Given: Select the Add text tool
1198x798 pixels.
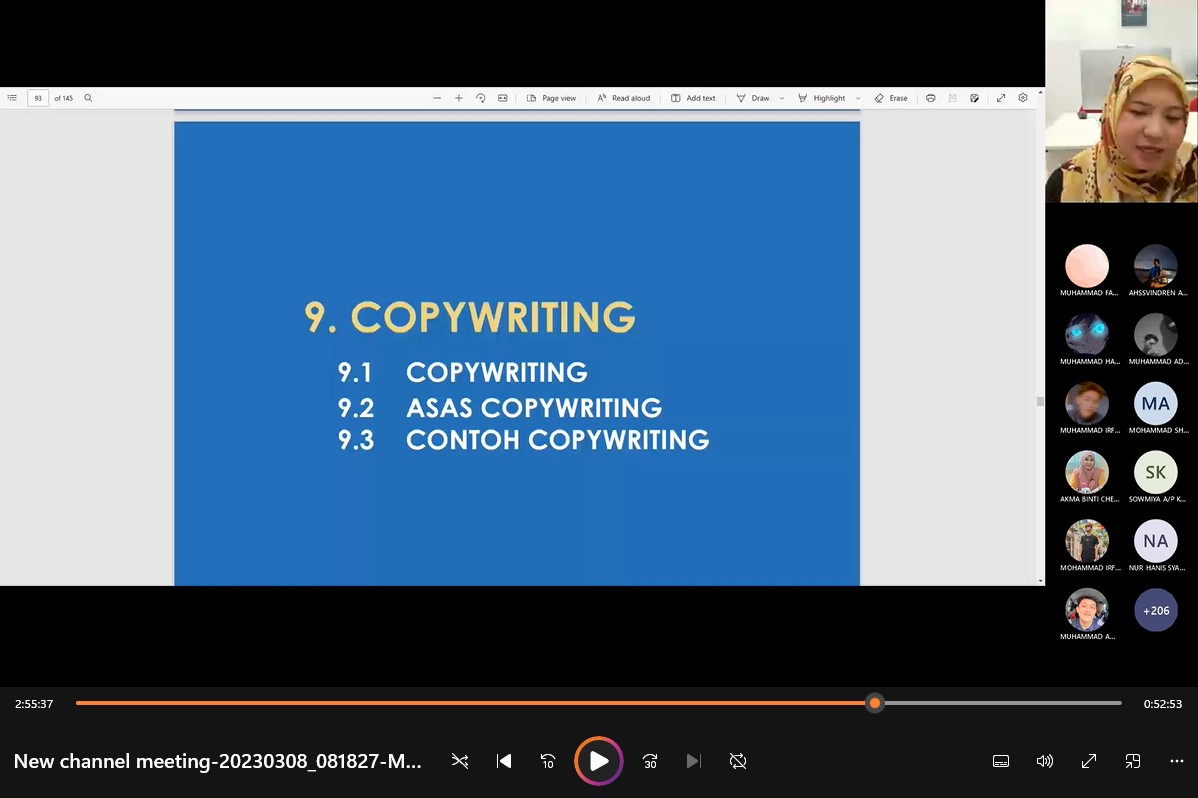Looking at the screenshot, I should click(x=693, y=98).
